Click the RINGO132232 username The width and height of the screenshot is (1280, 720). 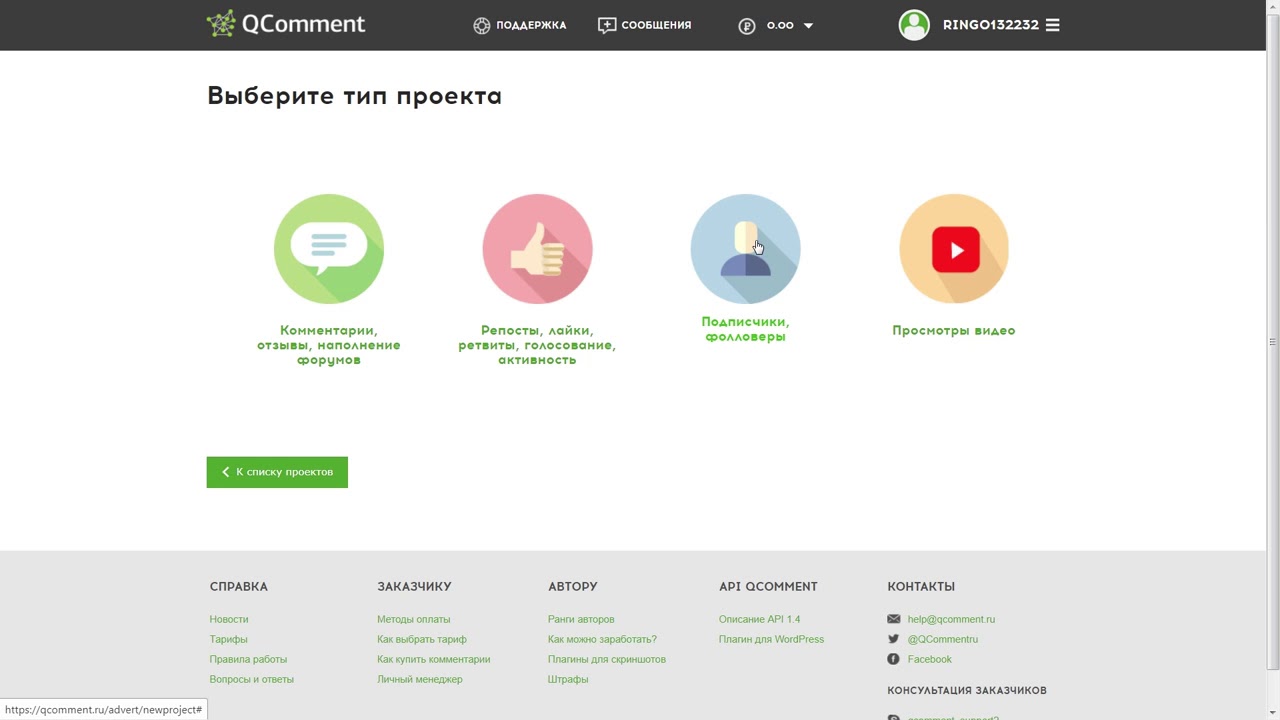pyautogui.click(x=990, y=25)
